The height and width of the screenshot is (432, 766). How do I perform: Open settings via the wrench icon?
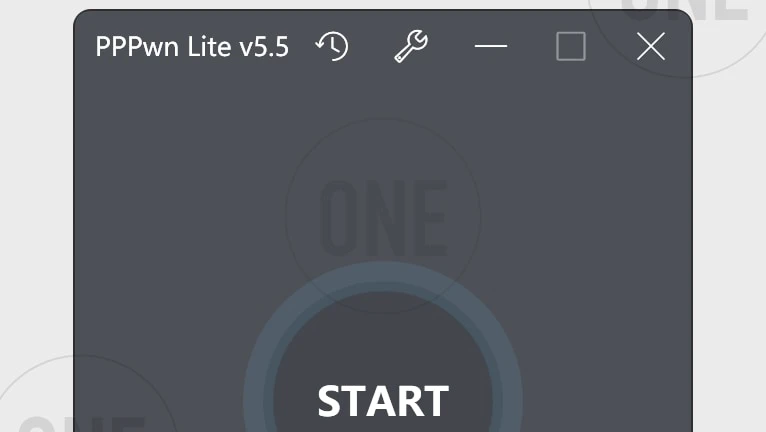pos(411,46)
